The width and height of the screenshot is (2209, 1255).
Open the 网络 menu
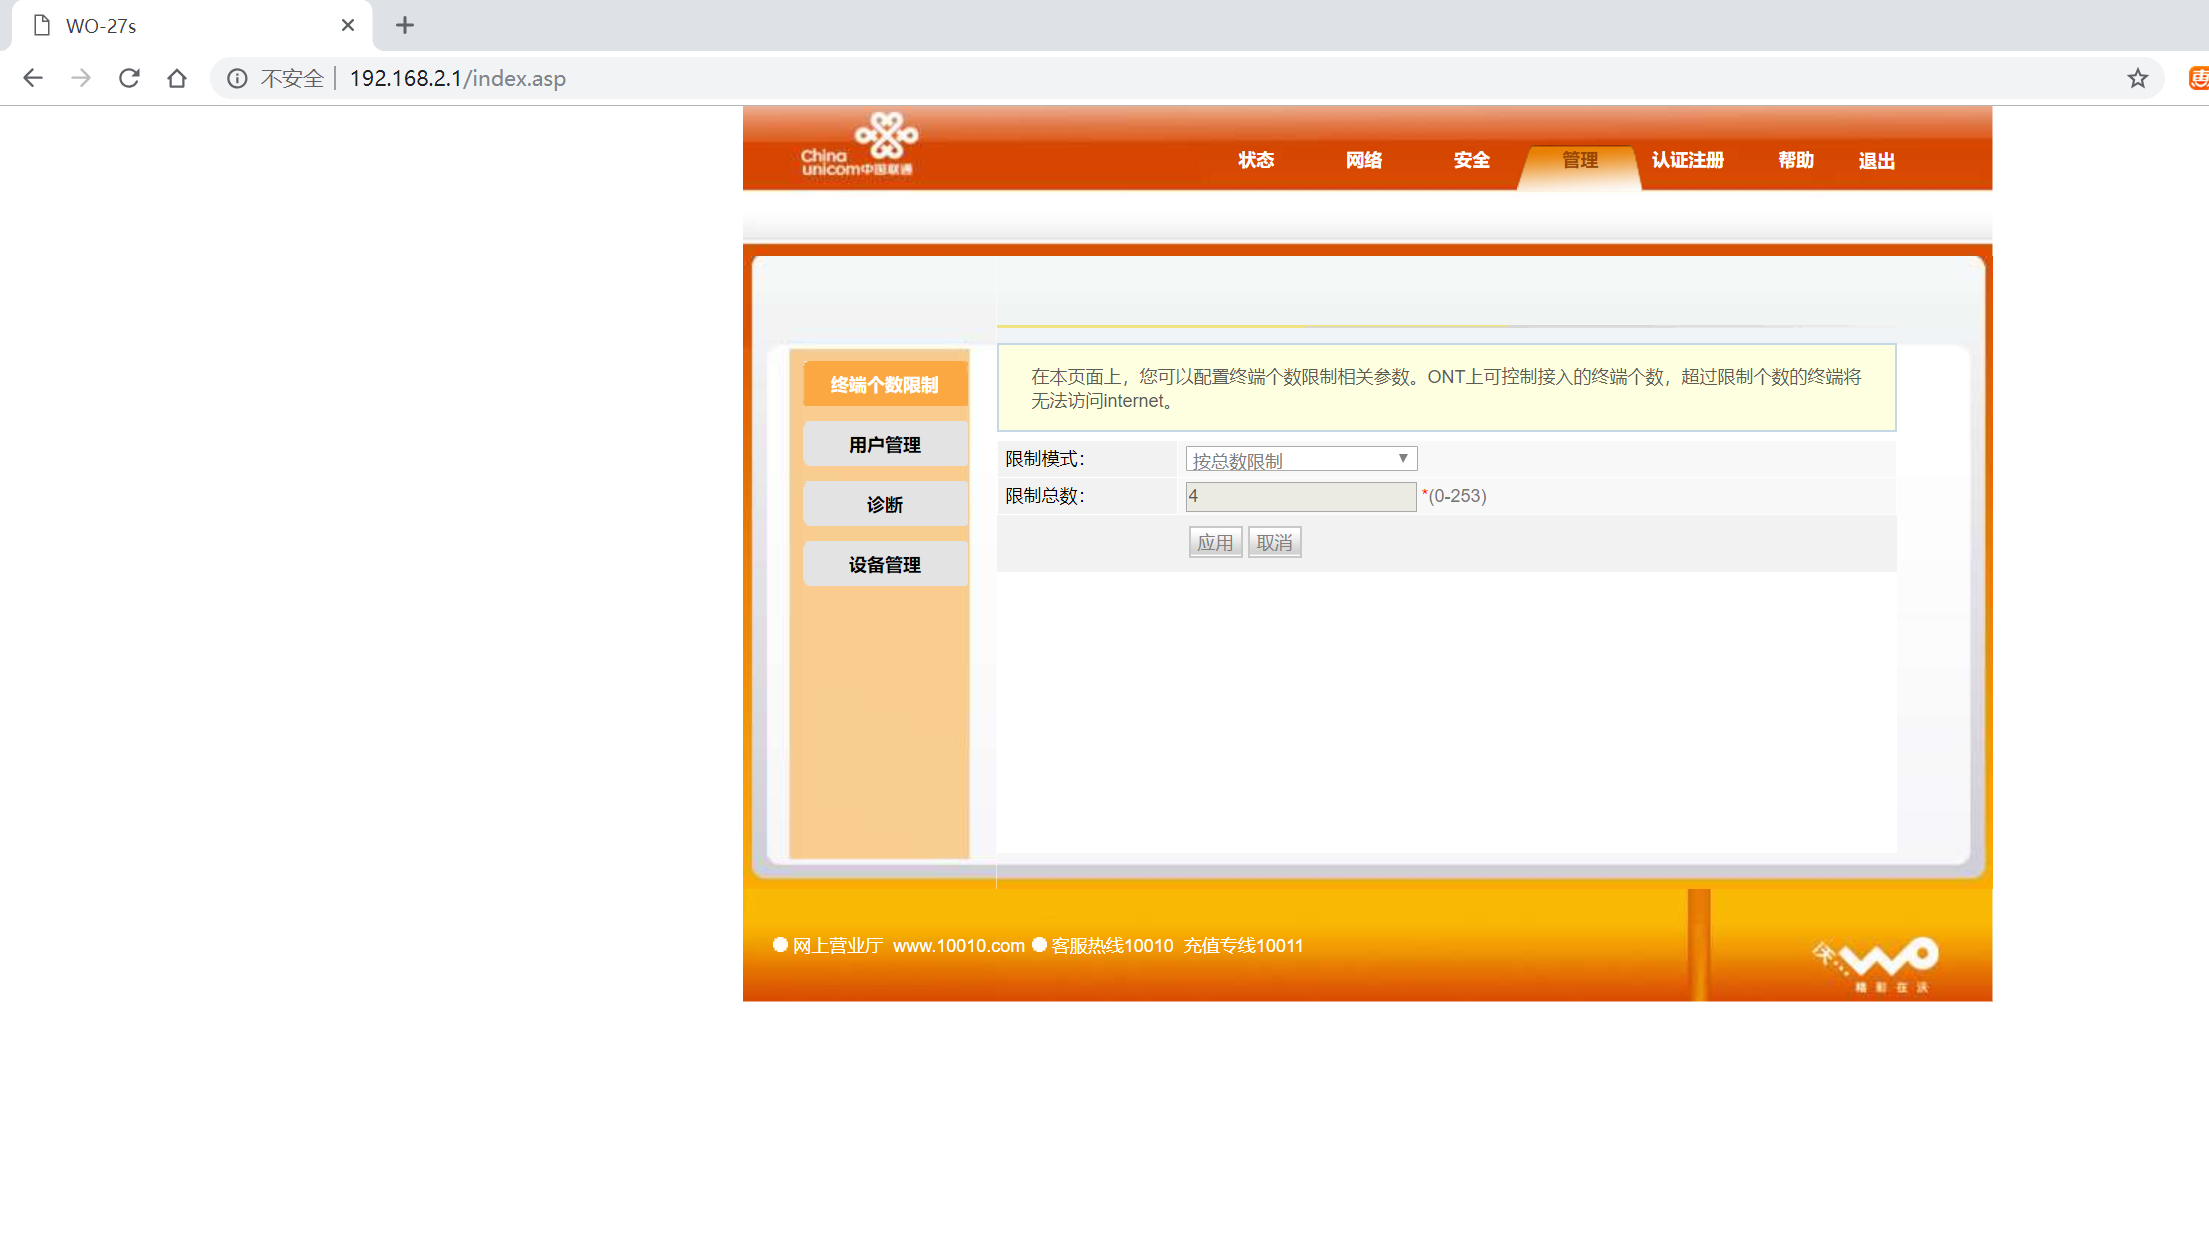[x=1364, y=160]
